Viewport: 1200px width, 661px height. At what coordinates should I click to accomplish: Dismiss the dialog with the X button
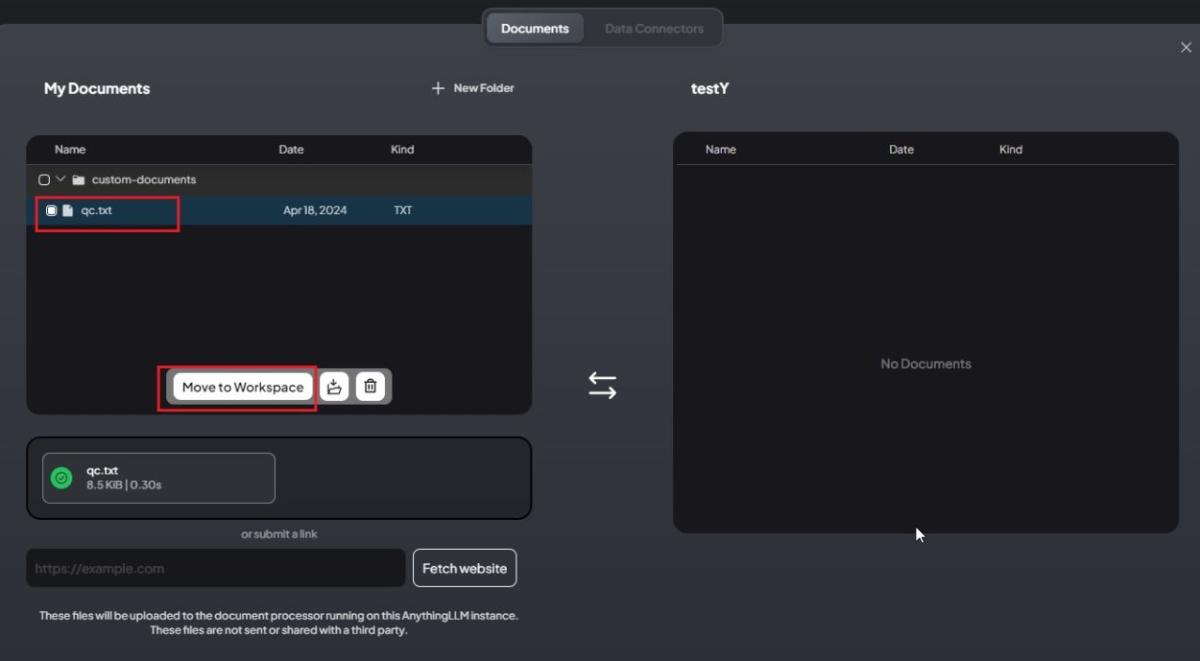point(1186,47)
